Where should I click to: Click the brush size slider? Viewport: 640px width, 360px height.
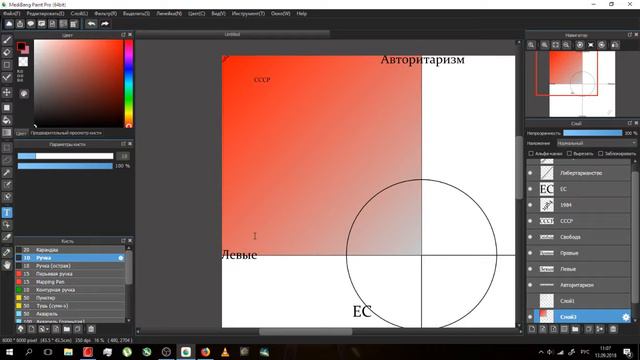click(x=65, y=156)
